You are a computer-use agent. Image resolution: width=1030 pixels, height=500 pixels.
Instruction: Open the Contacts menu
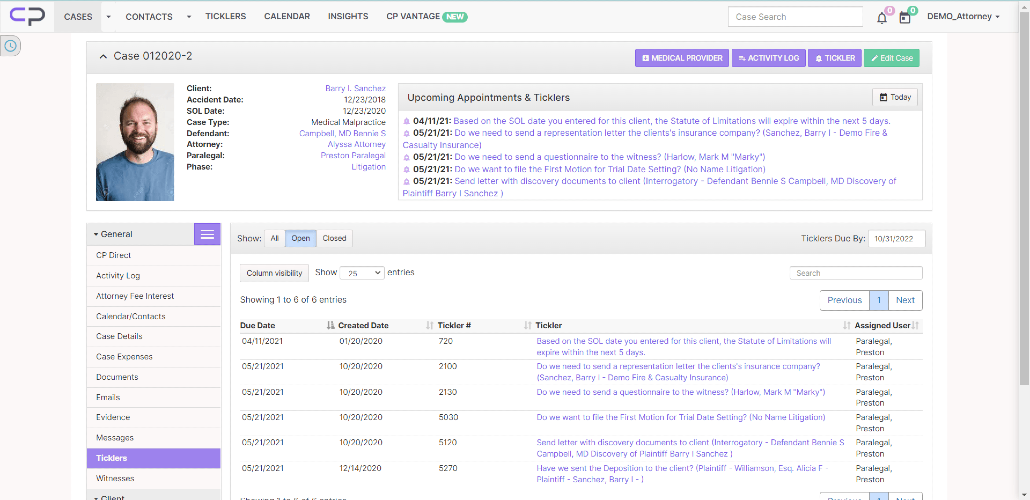tap(149, 16)
